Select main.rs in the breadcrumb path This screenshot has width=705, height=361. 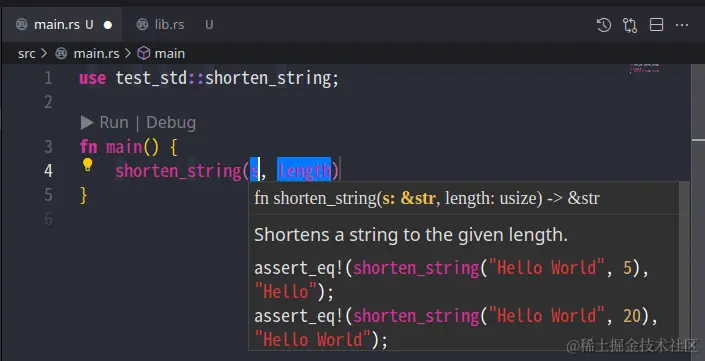tap(96, 53)
